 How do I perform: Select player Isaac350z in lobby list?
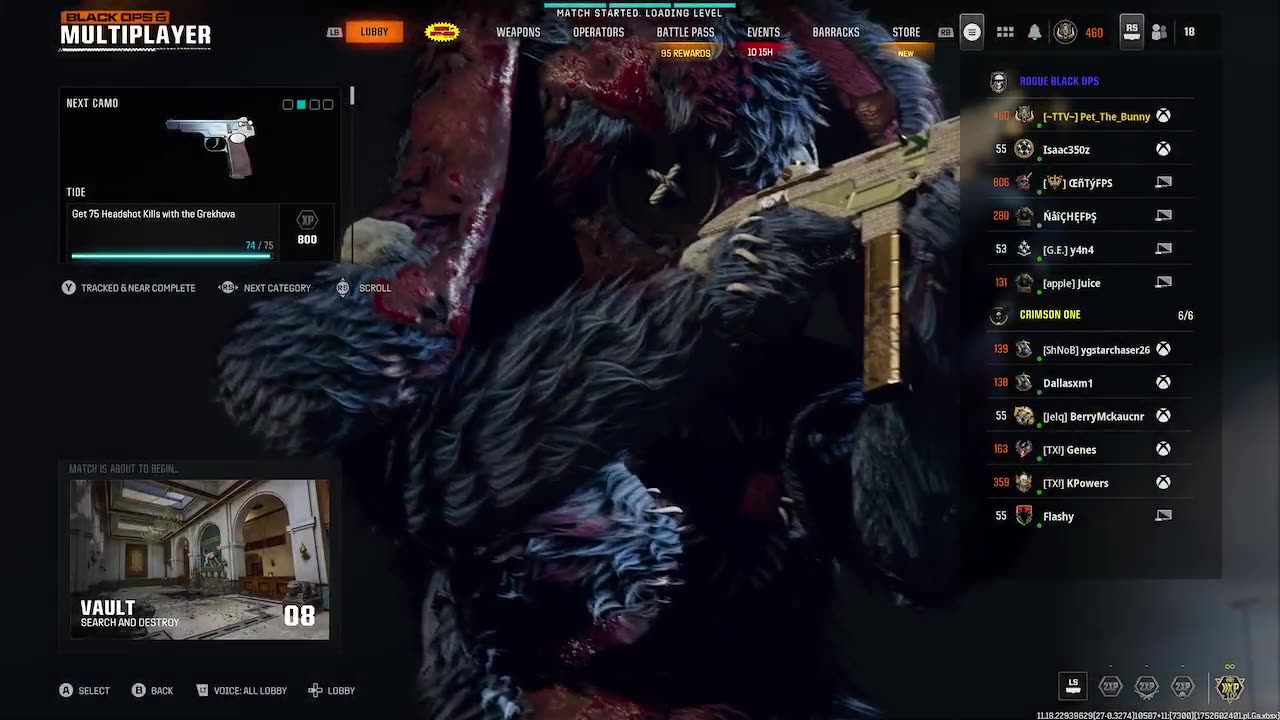point(1089,149)
